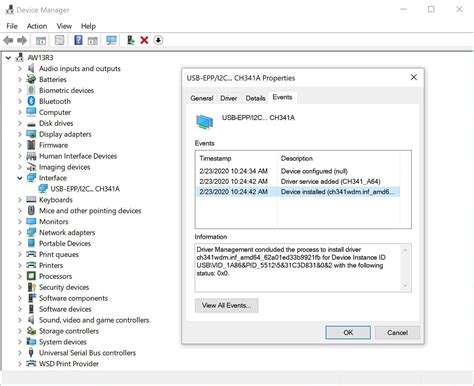Click the Update device driver toolbar icon
The image size is (474, 386).
[131, 40]
